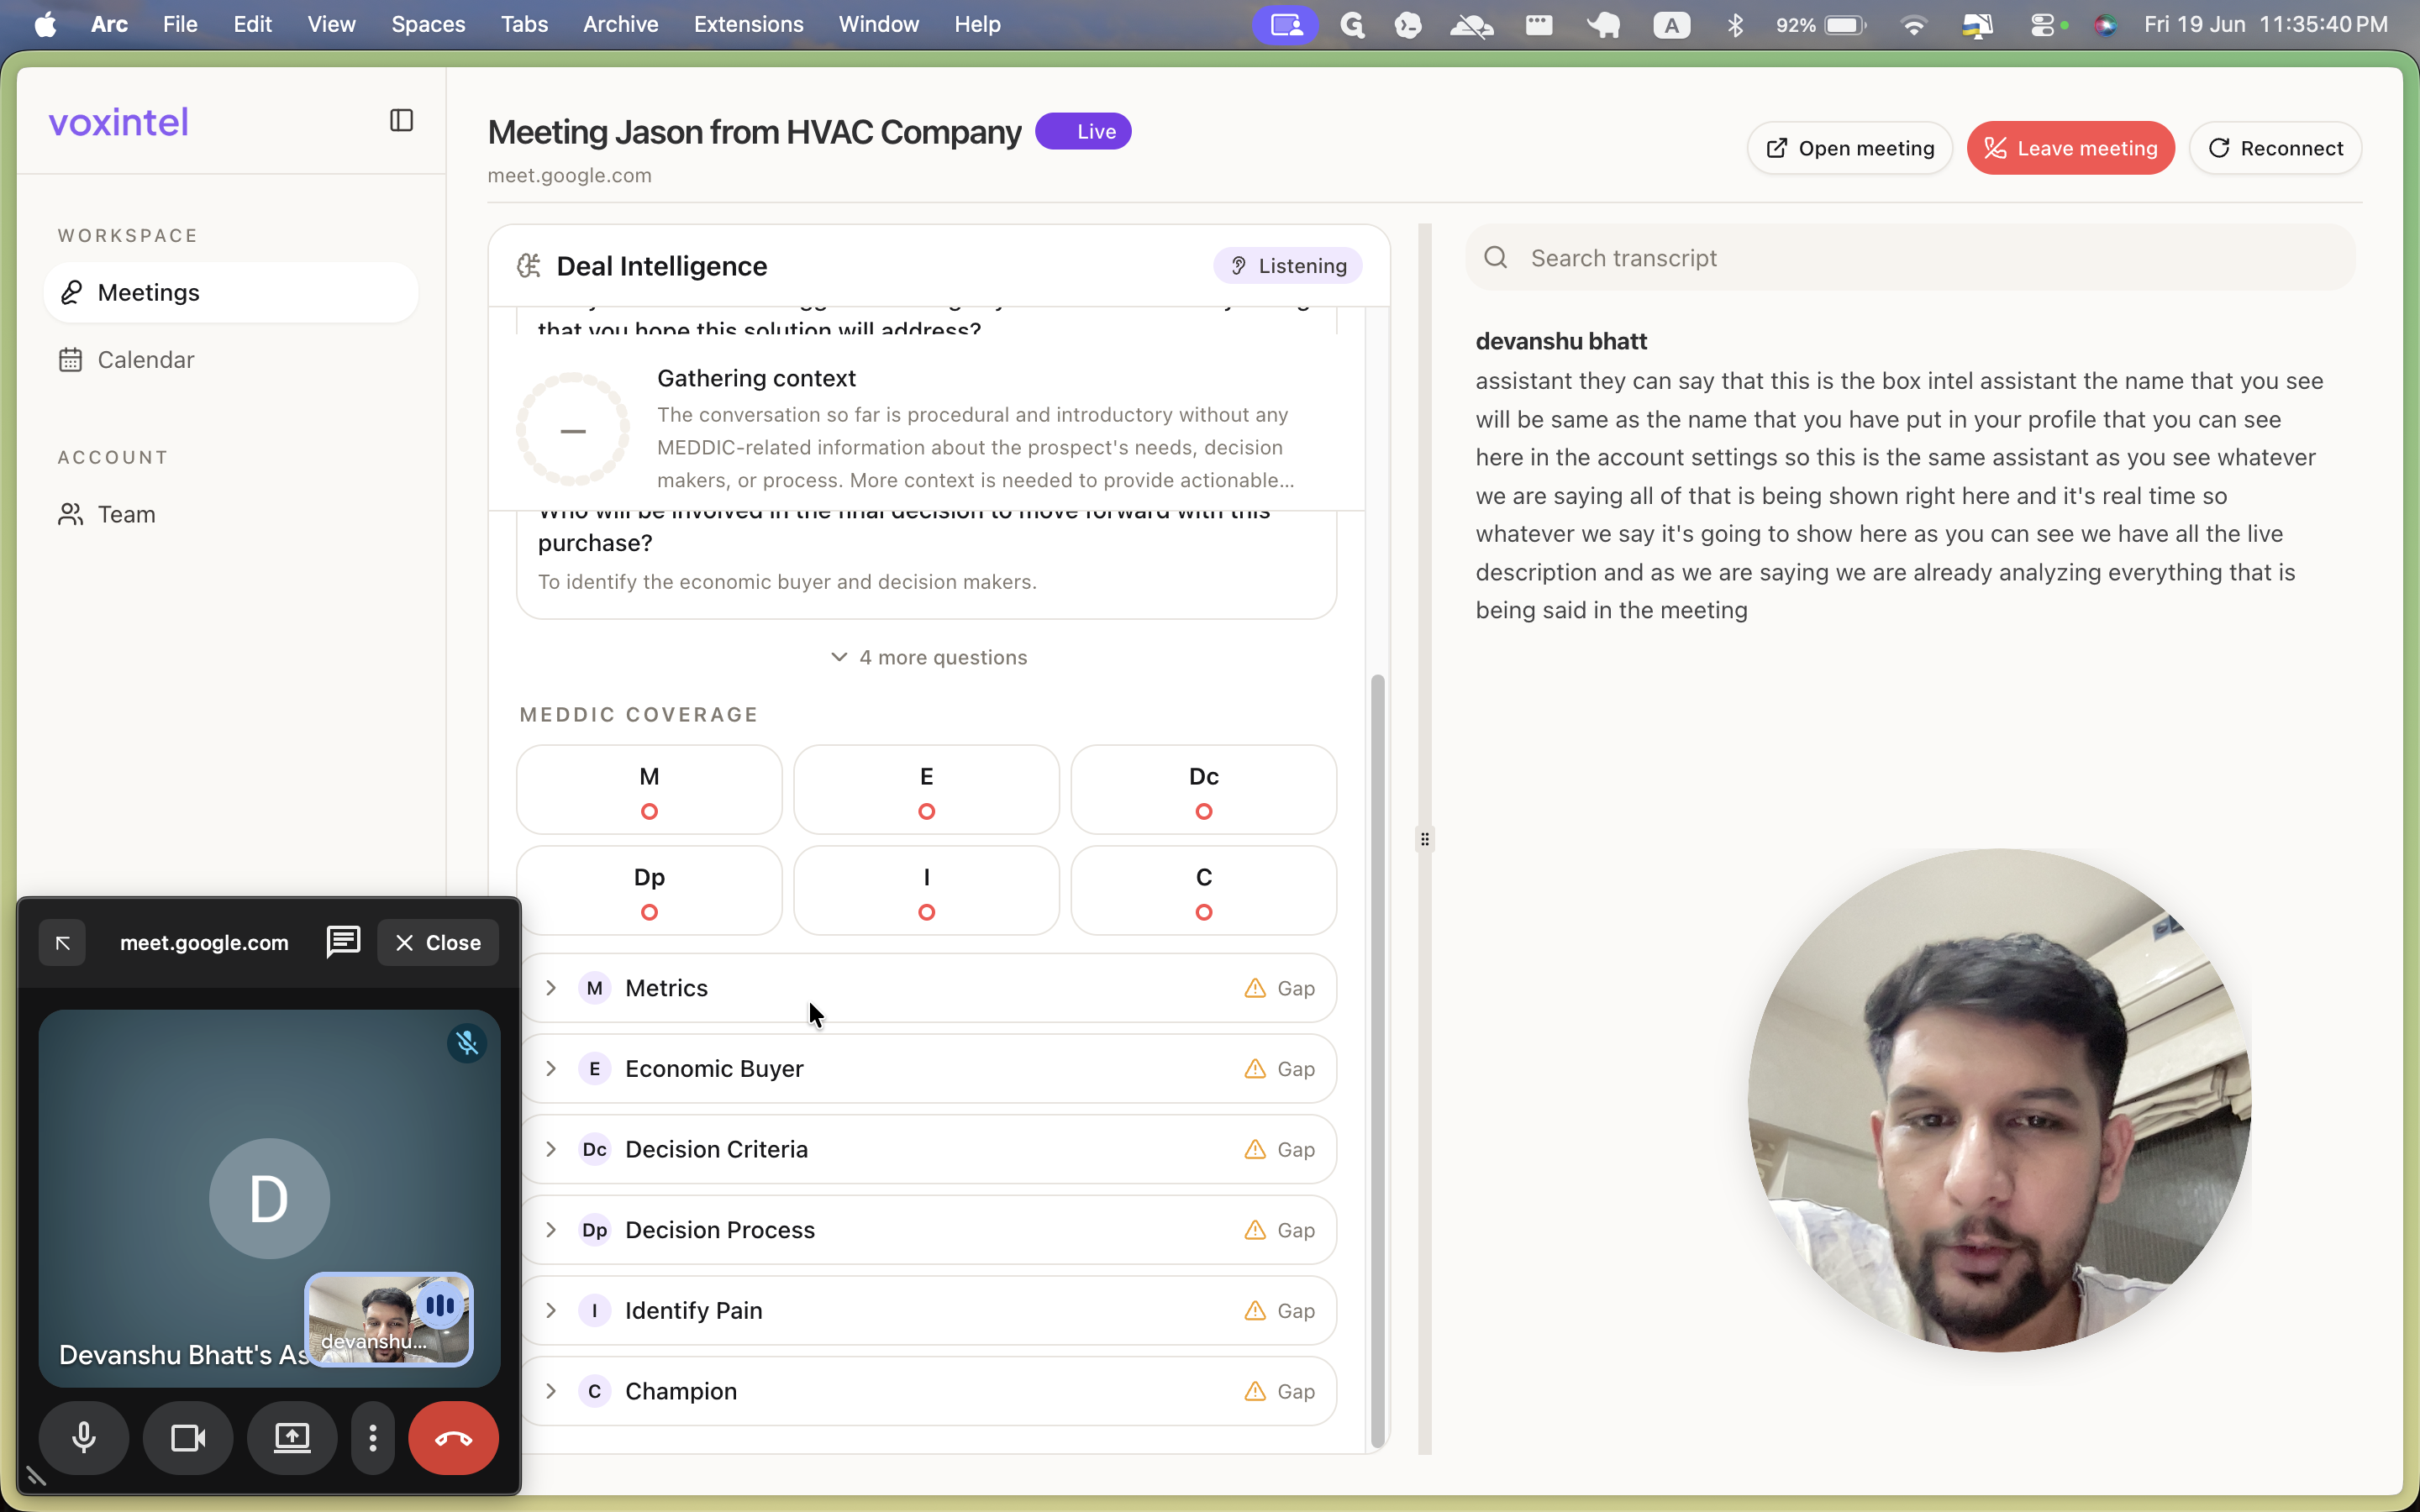Click the back-to-tab arrow in the mini player
Viewport: 2420px width, 1512px height.
(62, 943)
